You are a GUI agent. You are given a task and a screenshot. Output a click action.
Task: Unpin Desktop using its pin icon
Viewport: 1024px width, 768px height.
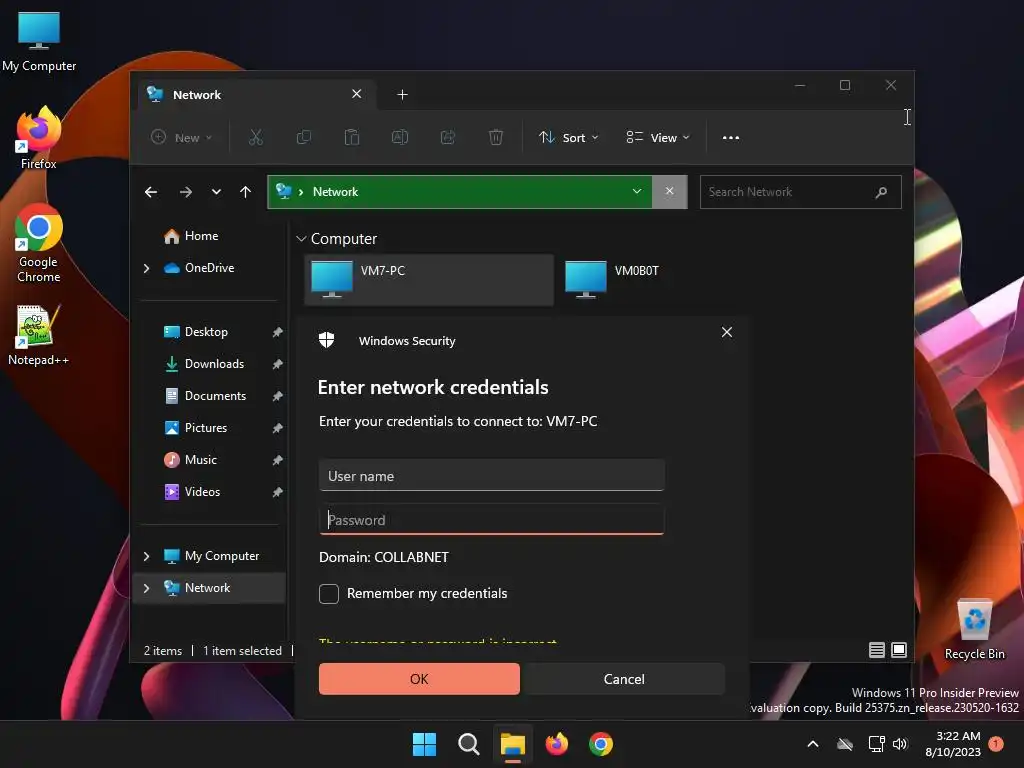click(x=278, y=332)
